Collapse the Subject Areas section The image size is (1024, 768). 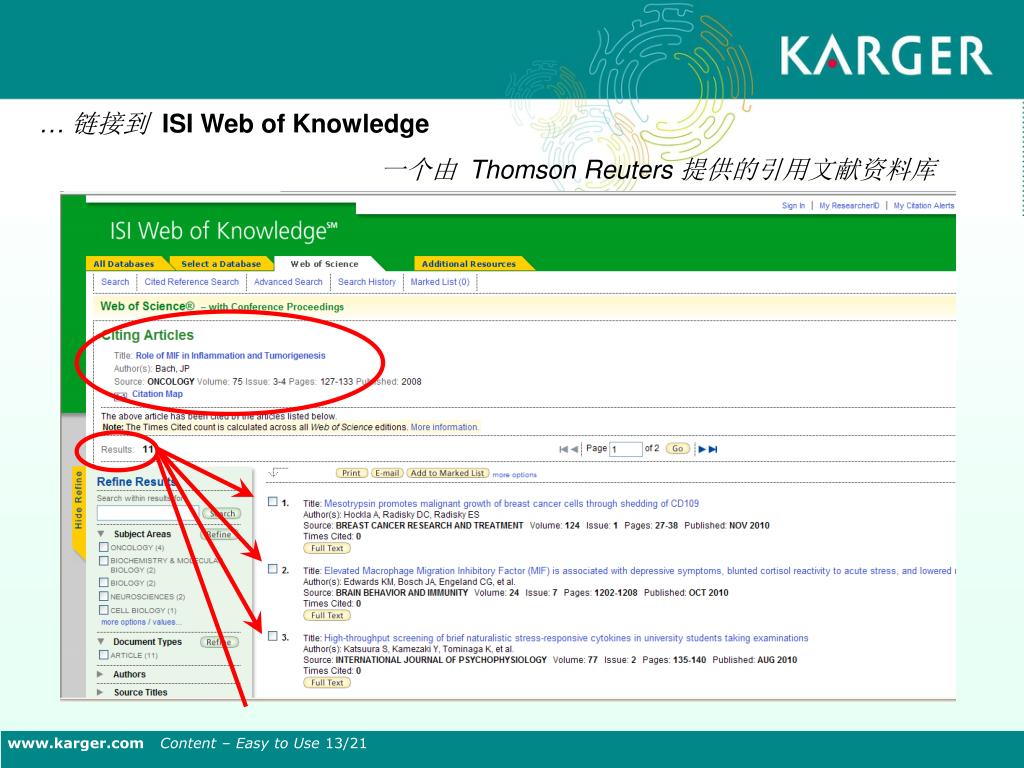click(x=101, y=534)
